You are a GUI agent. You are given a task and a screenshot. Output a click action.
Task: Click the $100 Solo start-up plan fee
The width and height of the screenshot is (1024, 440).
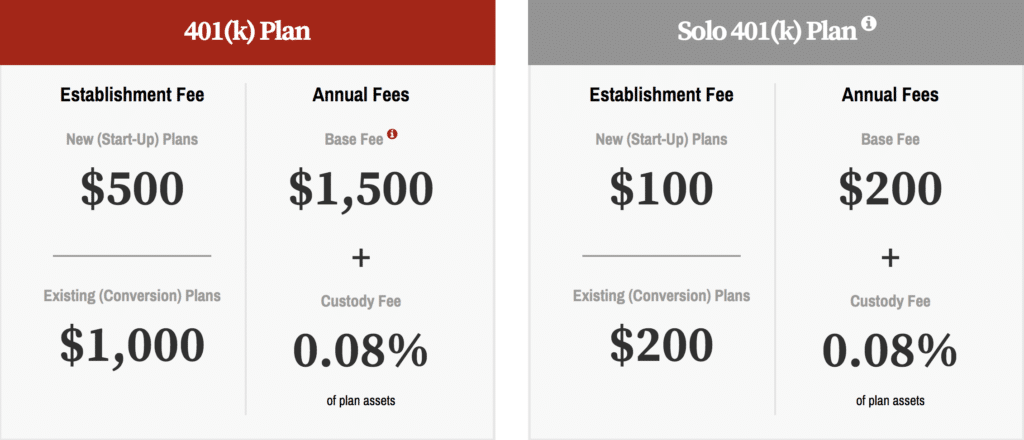pyautogui.click(x=662, y=189)
